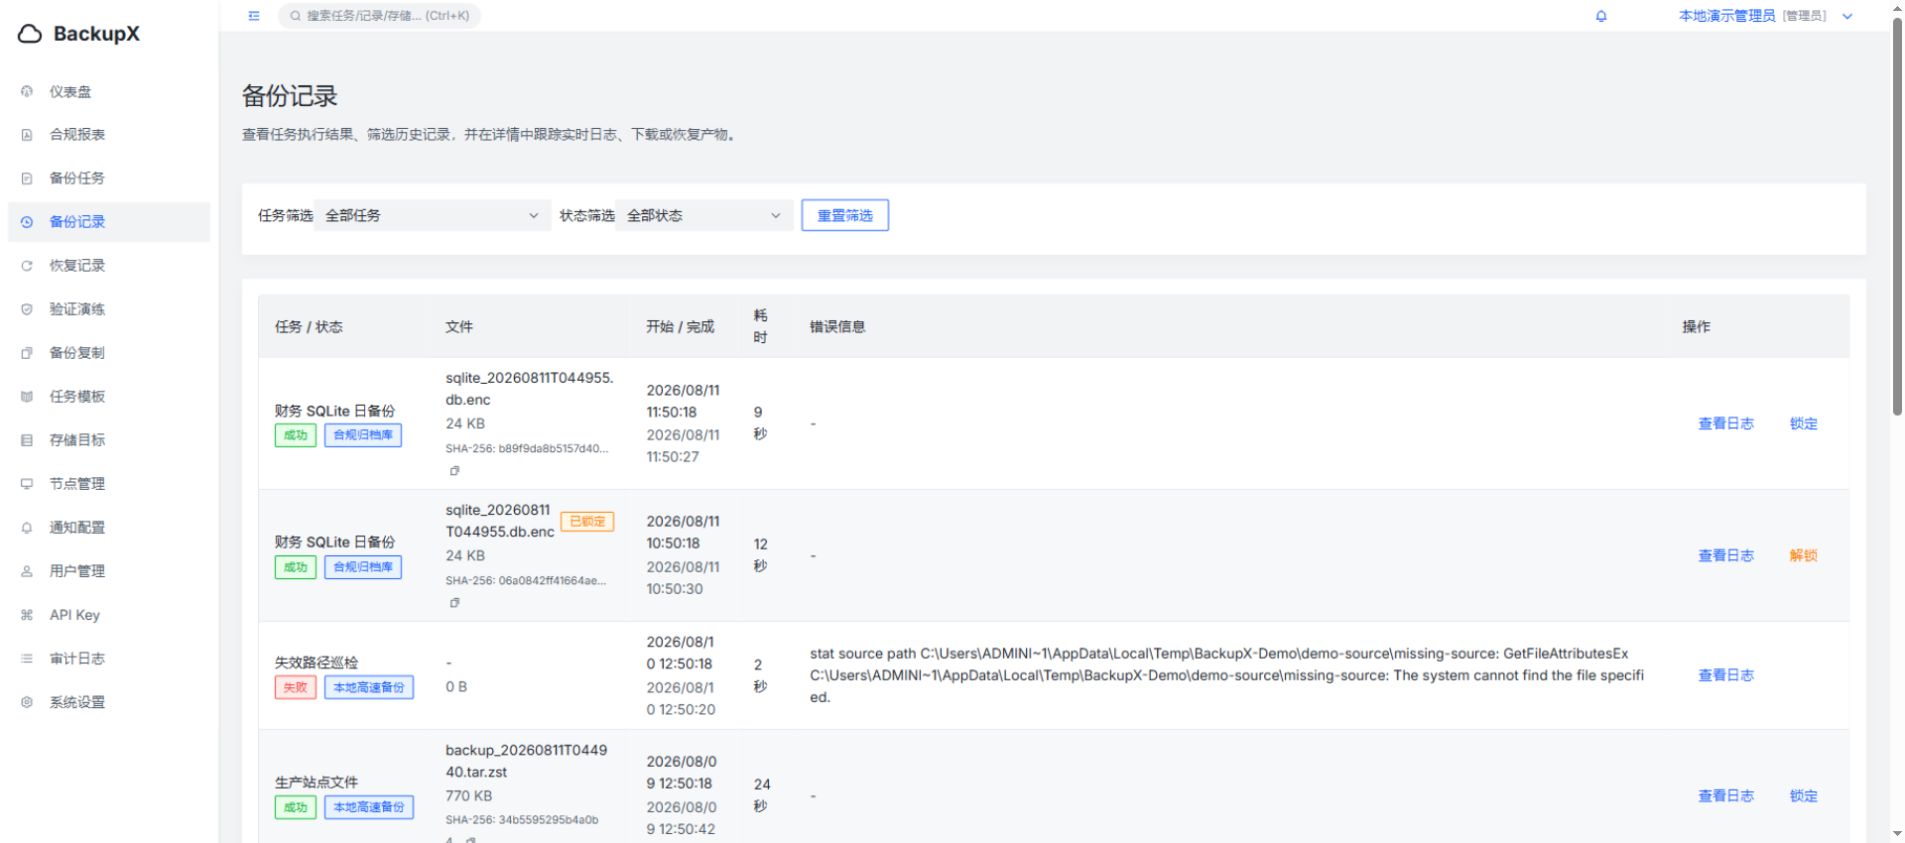The image size is (1905, 843).
Task: Click the 备份复制 copy icon in the sidebar
Action: coord(27,353)
